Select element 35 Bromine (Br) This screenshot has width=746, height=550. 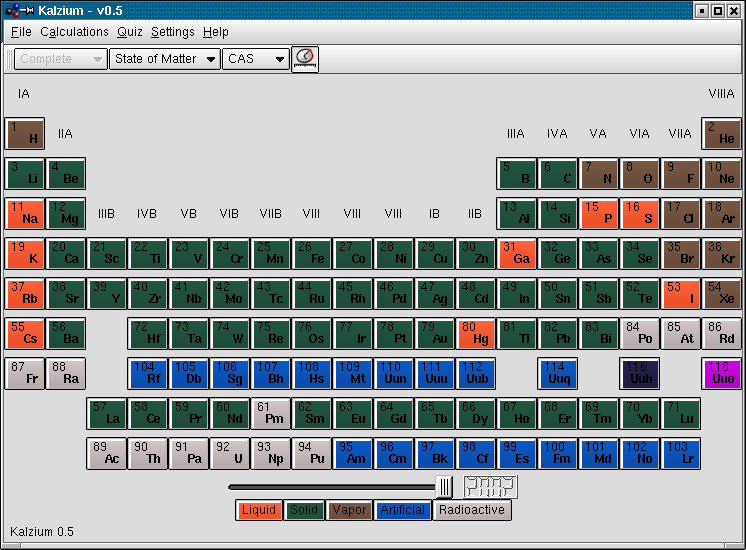[680, 253]
